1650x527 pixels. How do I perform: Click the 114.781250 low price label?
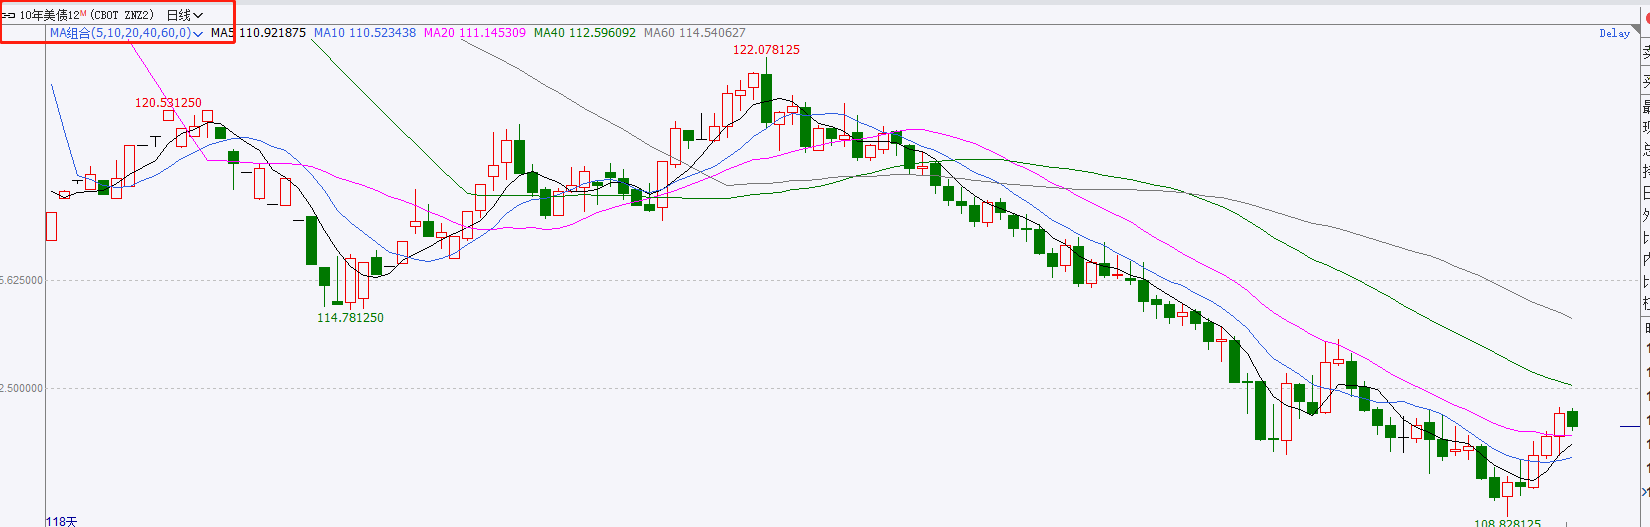pyautogui.click(x=350, y=318)
